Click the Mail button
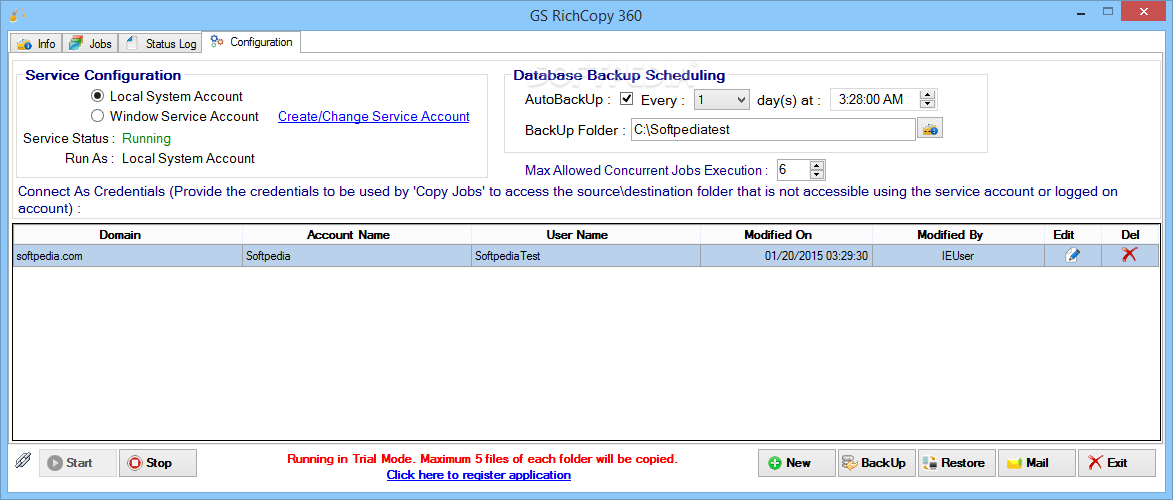1173x500 pixels. [1037, 463]
